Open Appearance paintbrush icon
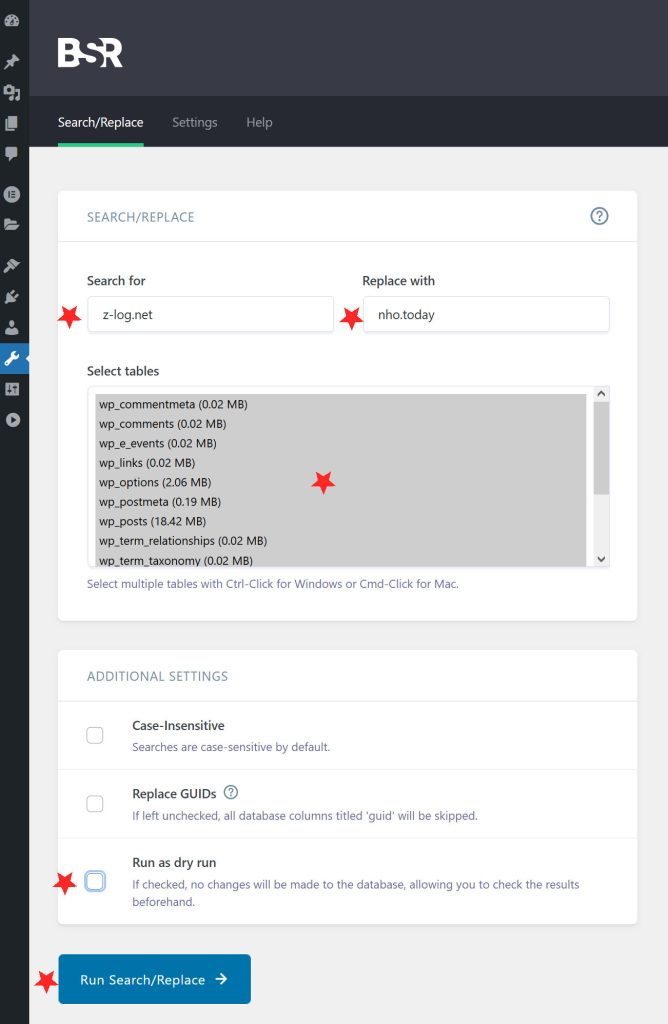This screenshot has height=1024, width=668. pyautogui.click(x=12, y=265)
